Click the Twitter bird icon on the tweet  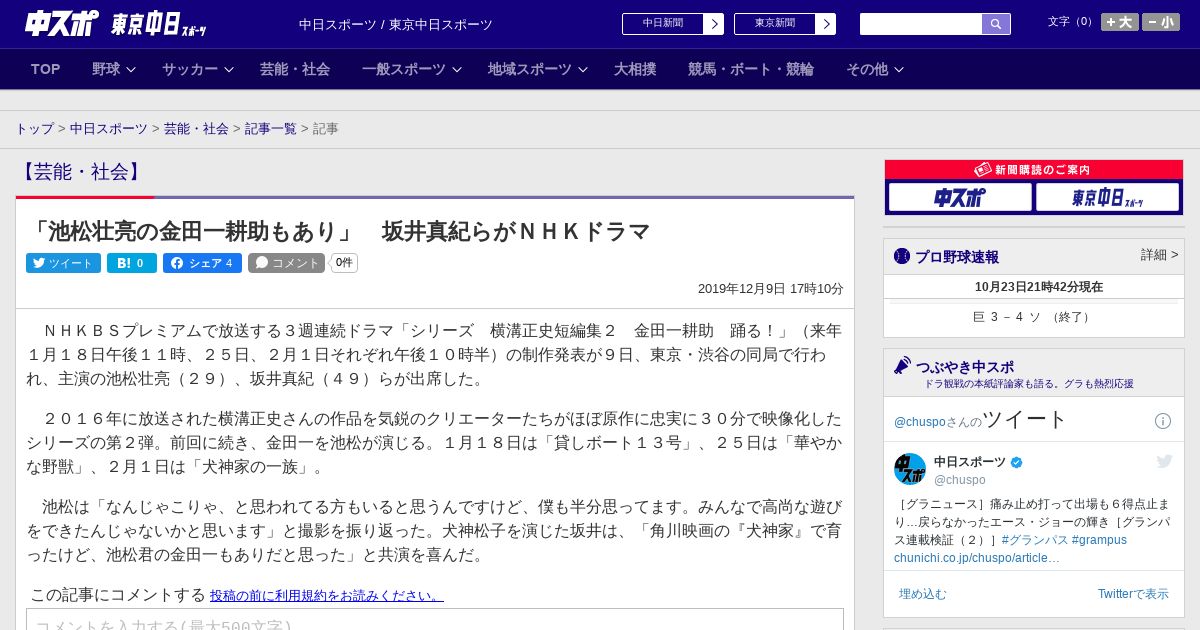pos(1164,461)
